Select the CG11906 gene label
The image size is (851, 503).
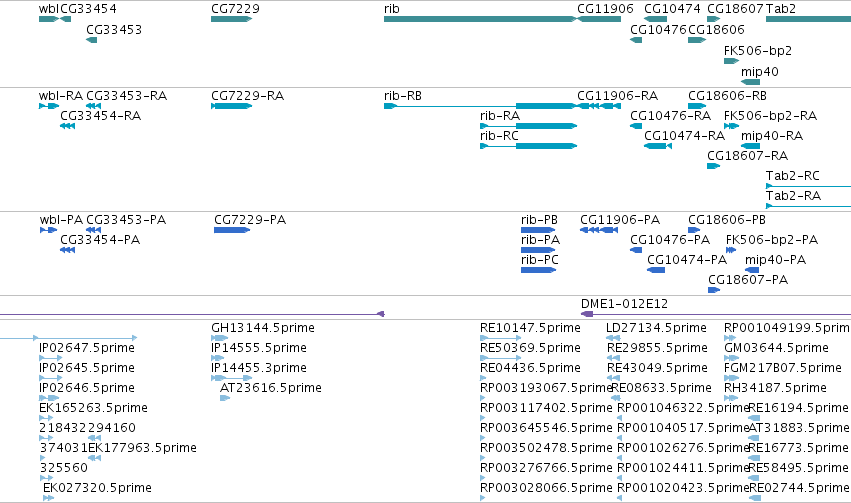[605, 9]
